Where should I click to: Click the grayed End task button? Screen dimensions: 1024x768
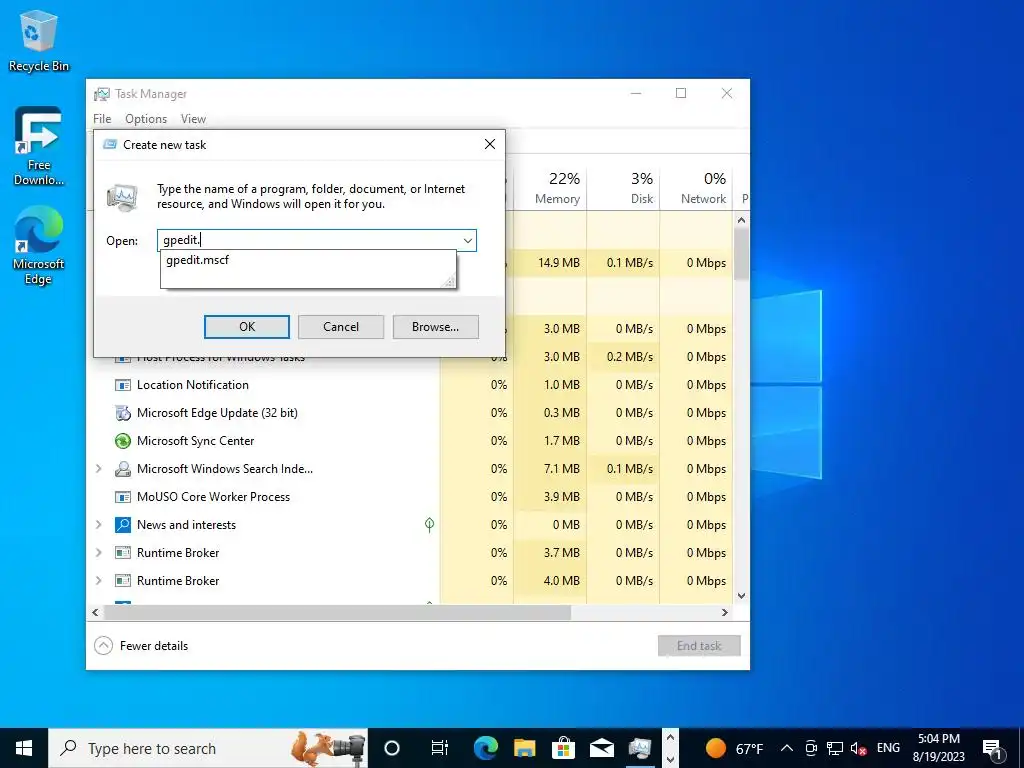[699, 646]
